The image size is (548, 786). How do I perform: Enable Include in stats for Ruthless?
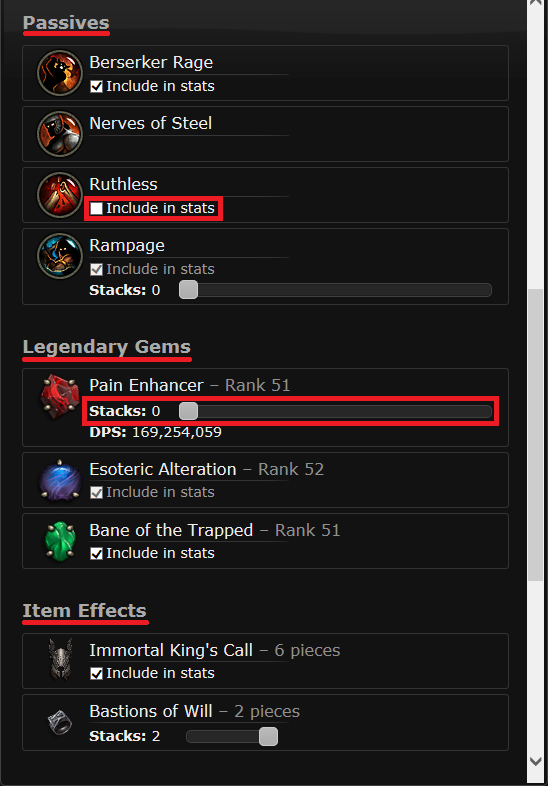pos(96,209)
